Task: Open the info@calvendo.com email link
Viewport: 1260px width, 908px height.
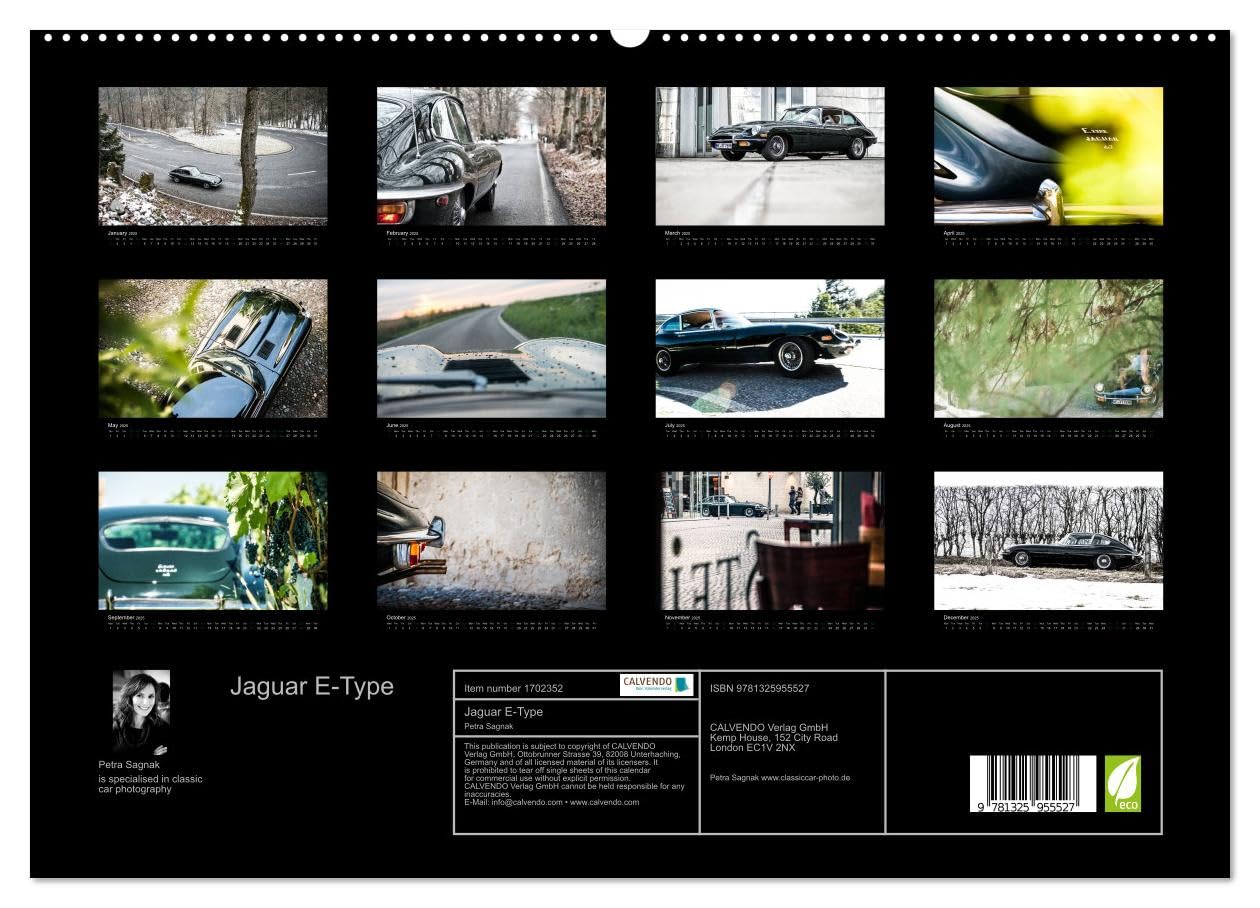Action: point(525,802)
